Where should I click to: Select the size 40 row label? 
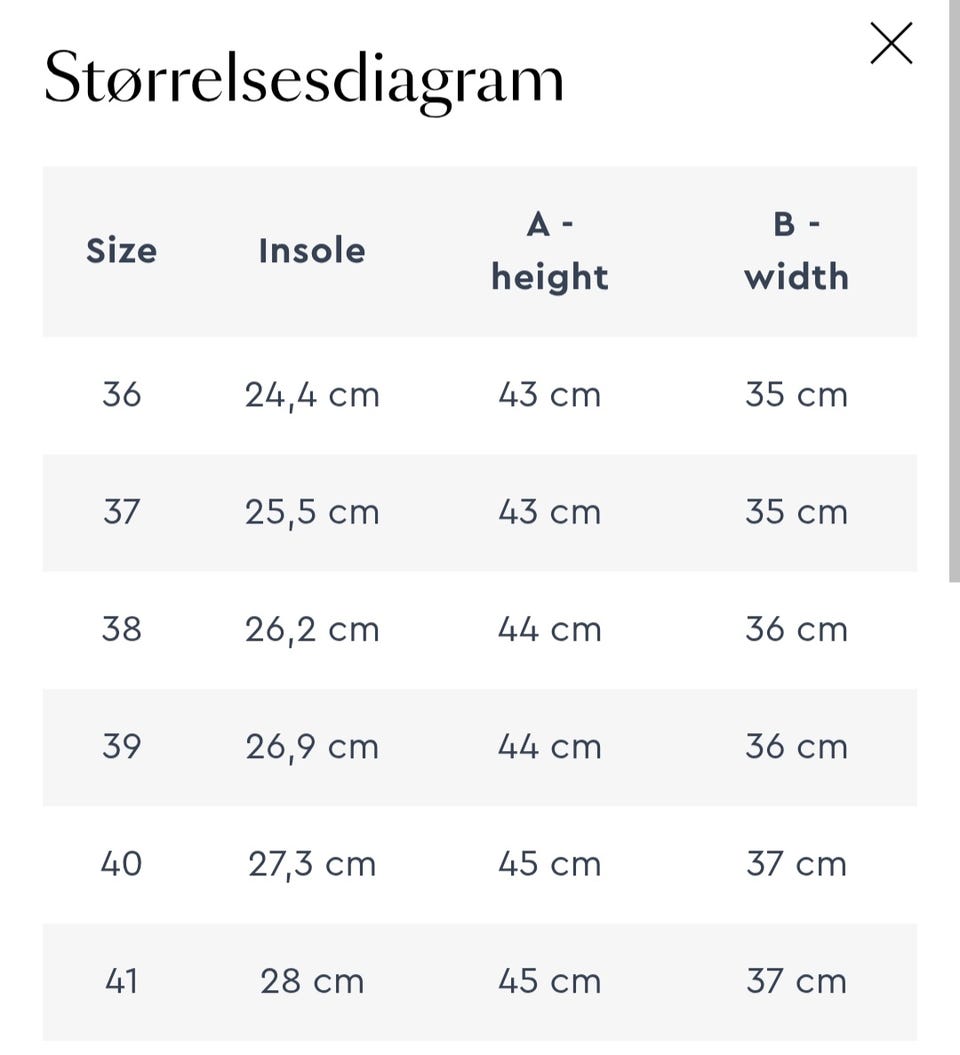[122, 863]
